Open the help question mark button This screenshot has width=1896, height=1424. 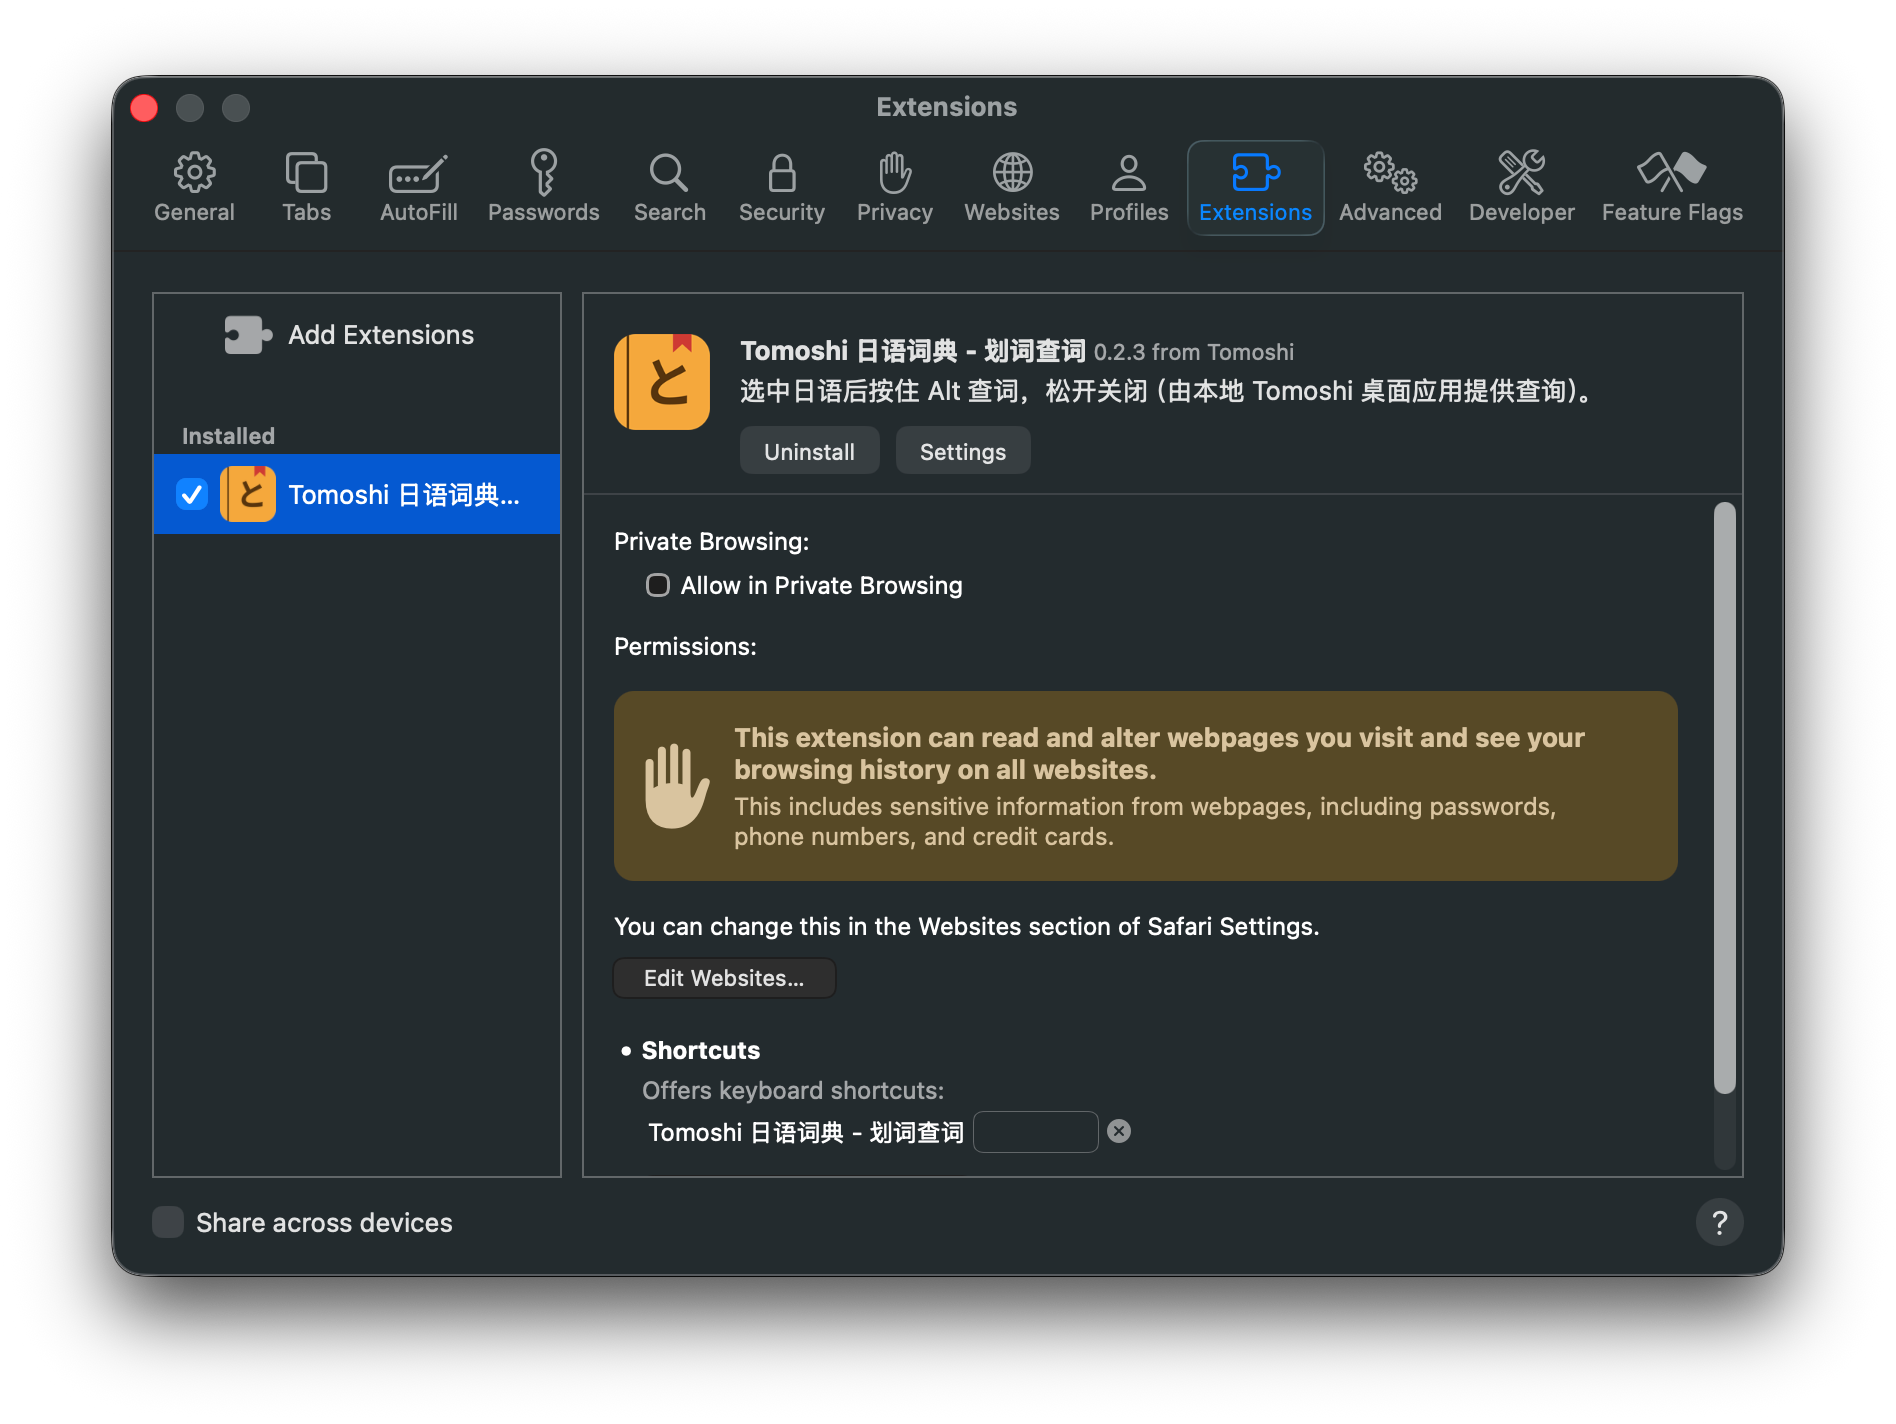coord(1719,1222)
